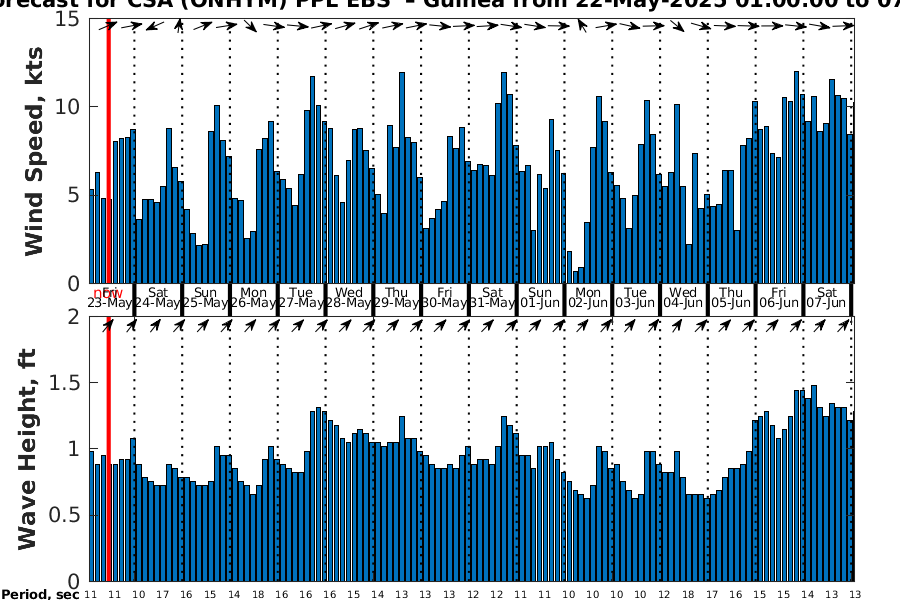Click the 'Wind Speed, kts' axis title
The width and height of the screenshot is (900, 600).
point(34,152)
